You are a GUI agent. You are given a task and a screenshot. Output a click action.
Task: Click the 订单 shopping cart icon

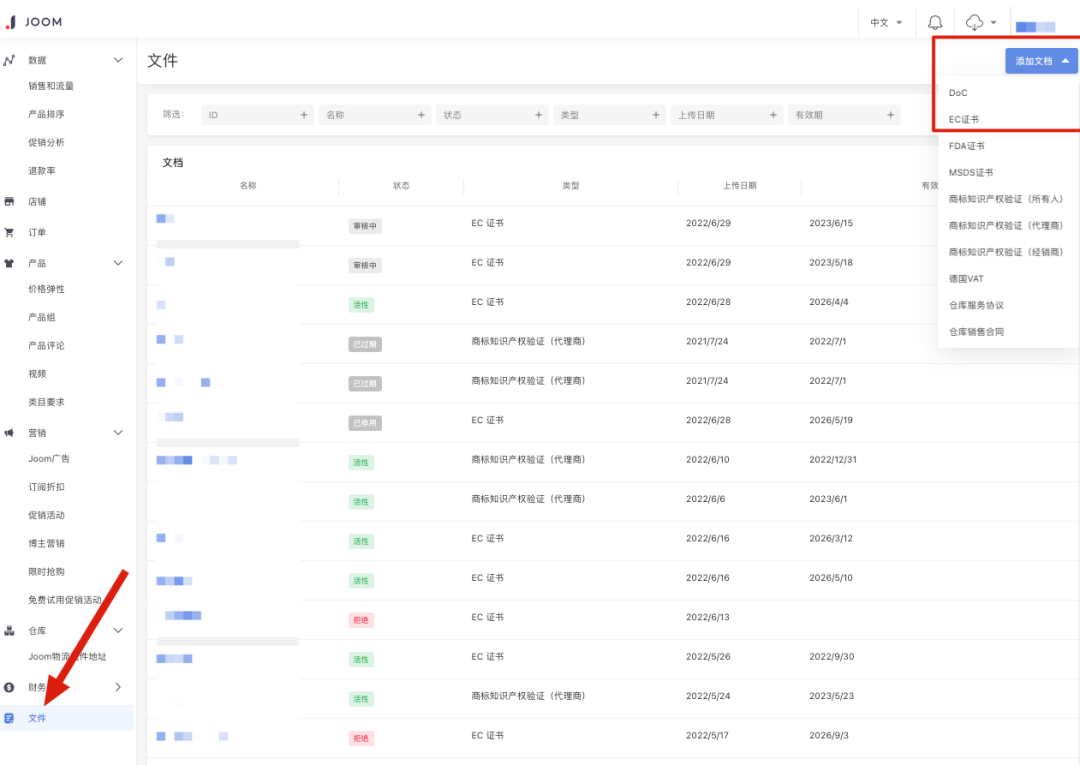10,232
